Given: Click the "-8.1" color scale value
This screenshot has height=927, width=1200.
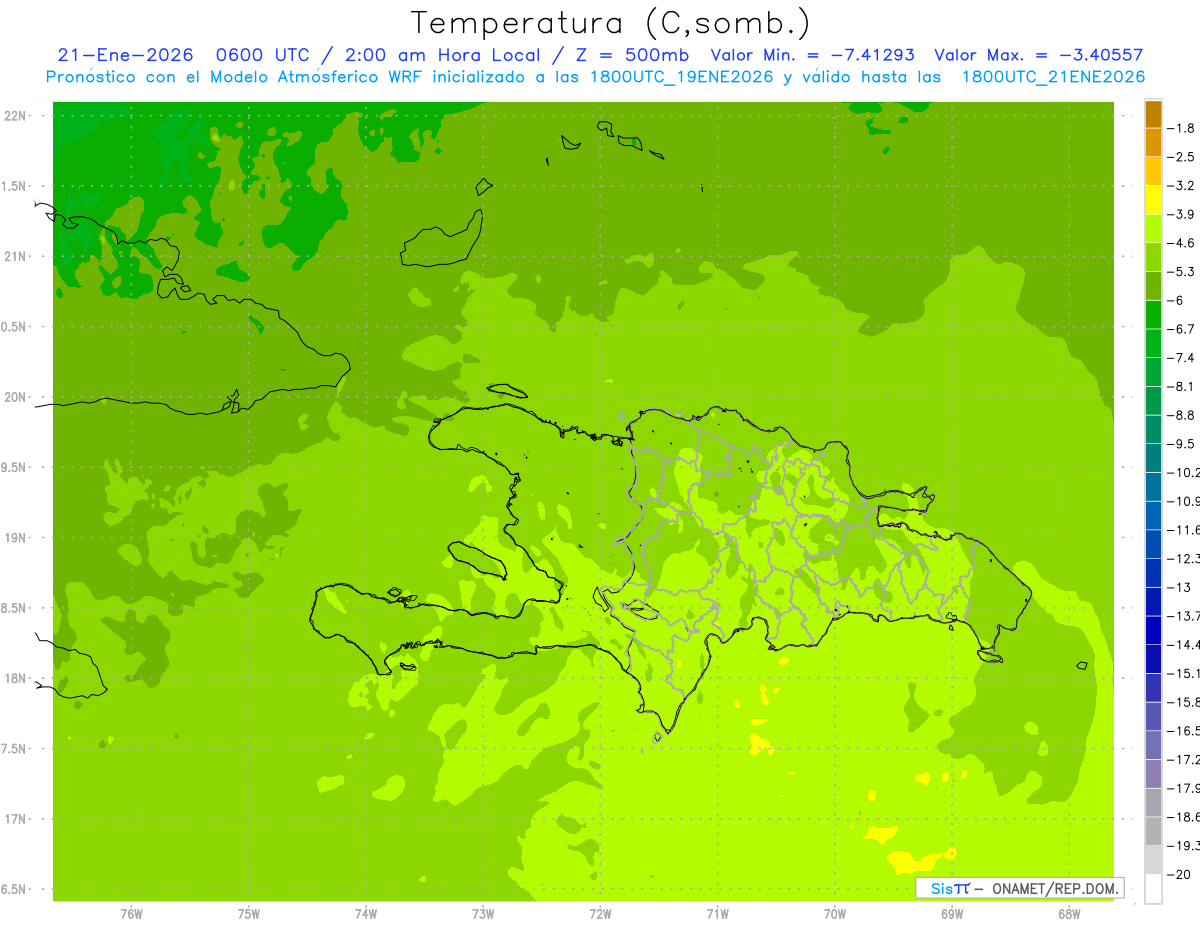Looking at the screenshot, I should [1183, 387].
